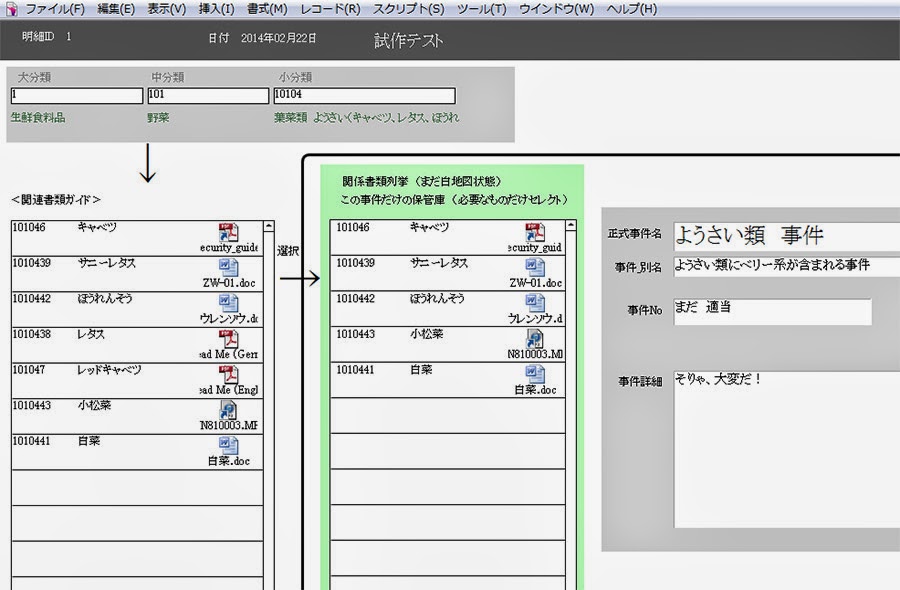Open the Word document for ほうれんそう
Image resolution: width=900 pixels, height=590 pixels.
pos(229,301)
